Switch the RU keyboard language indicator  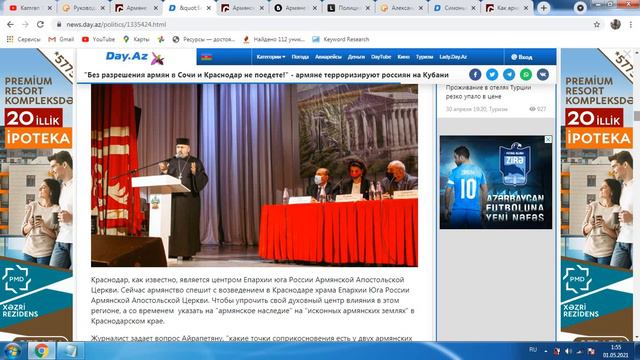point(533,350)
